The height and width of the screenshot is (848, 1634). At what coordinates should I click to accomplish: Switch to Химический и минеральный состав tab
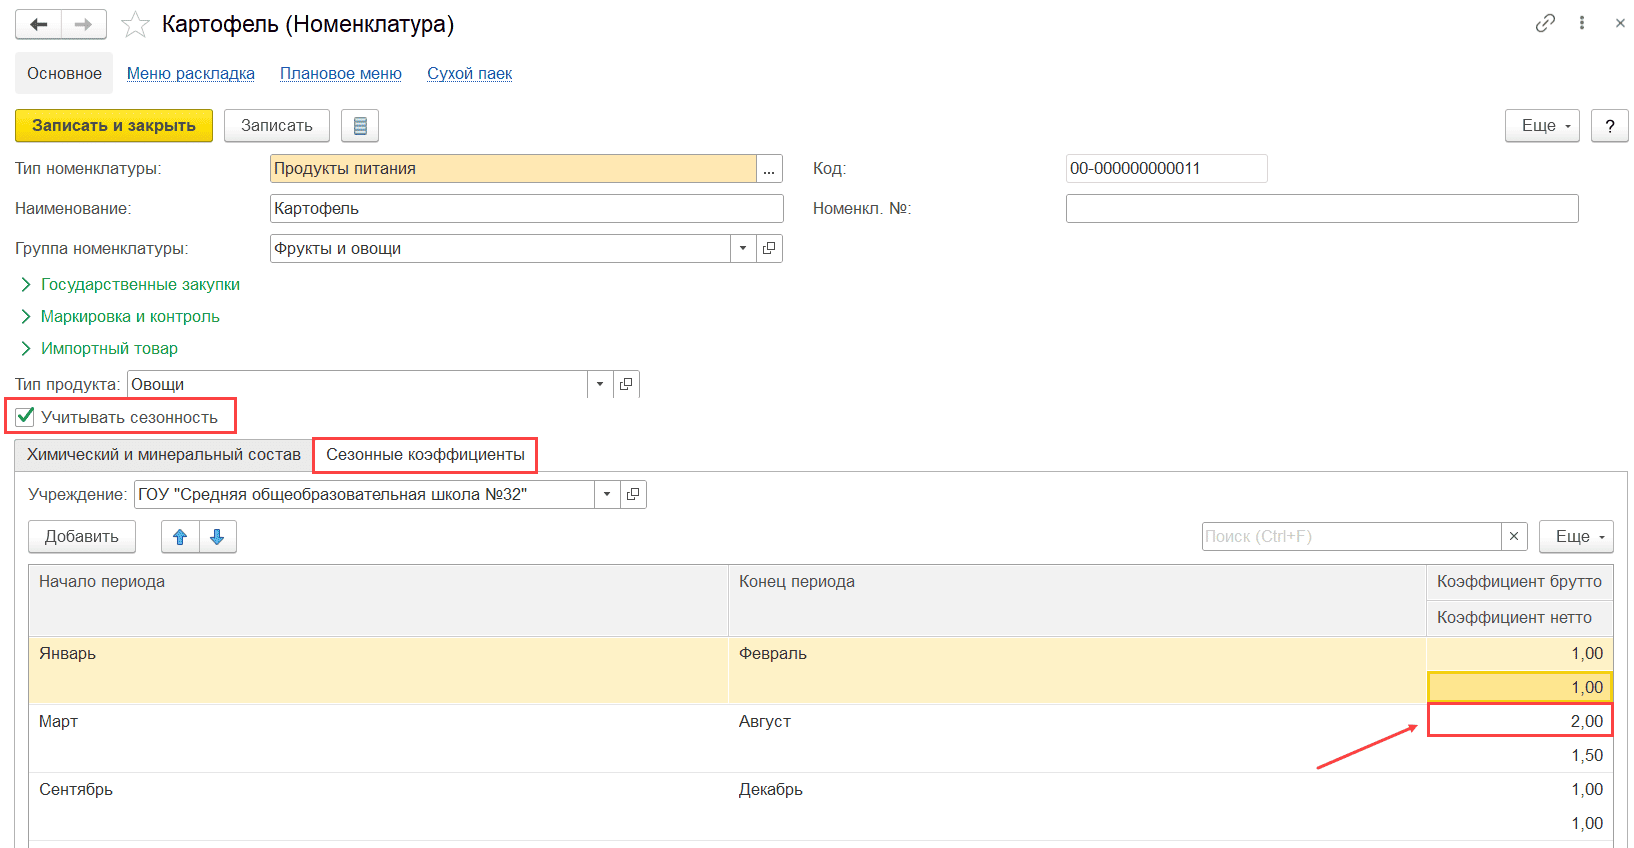(163, 455)
